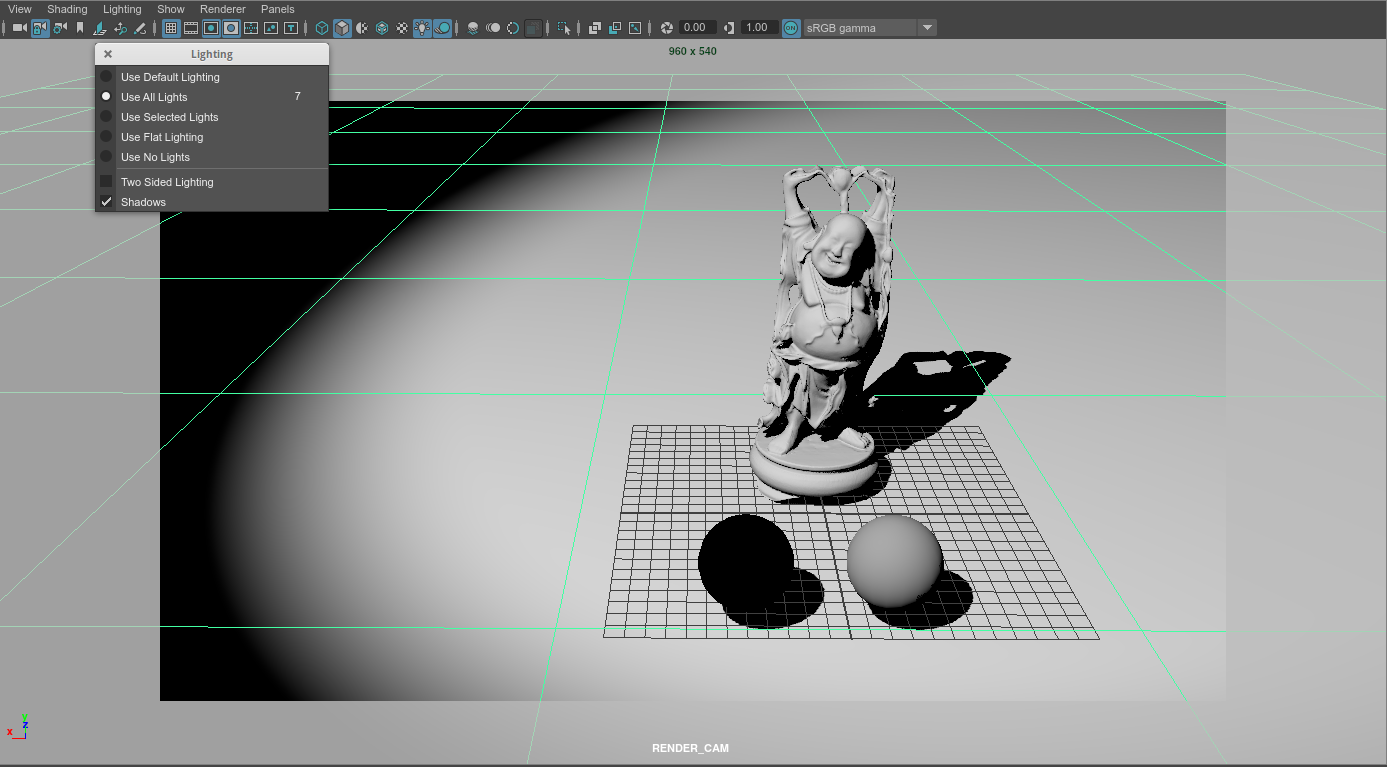Click the Textured display checker icon
Screen dimensions: 1387x767
[402, 28]
